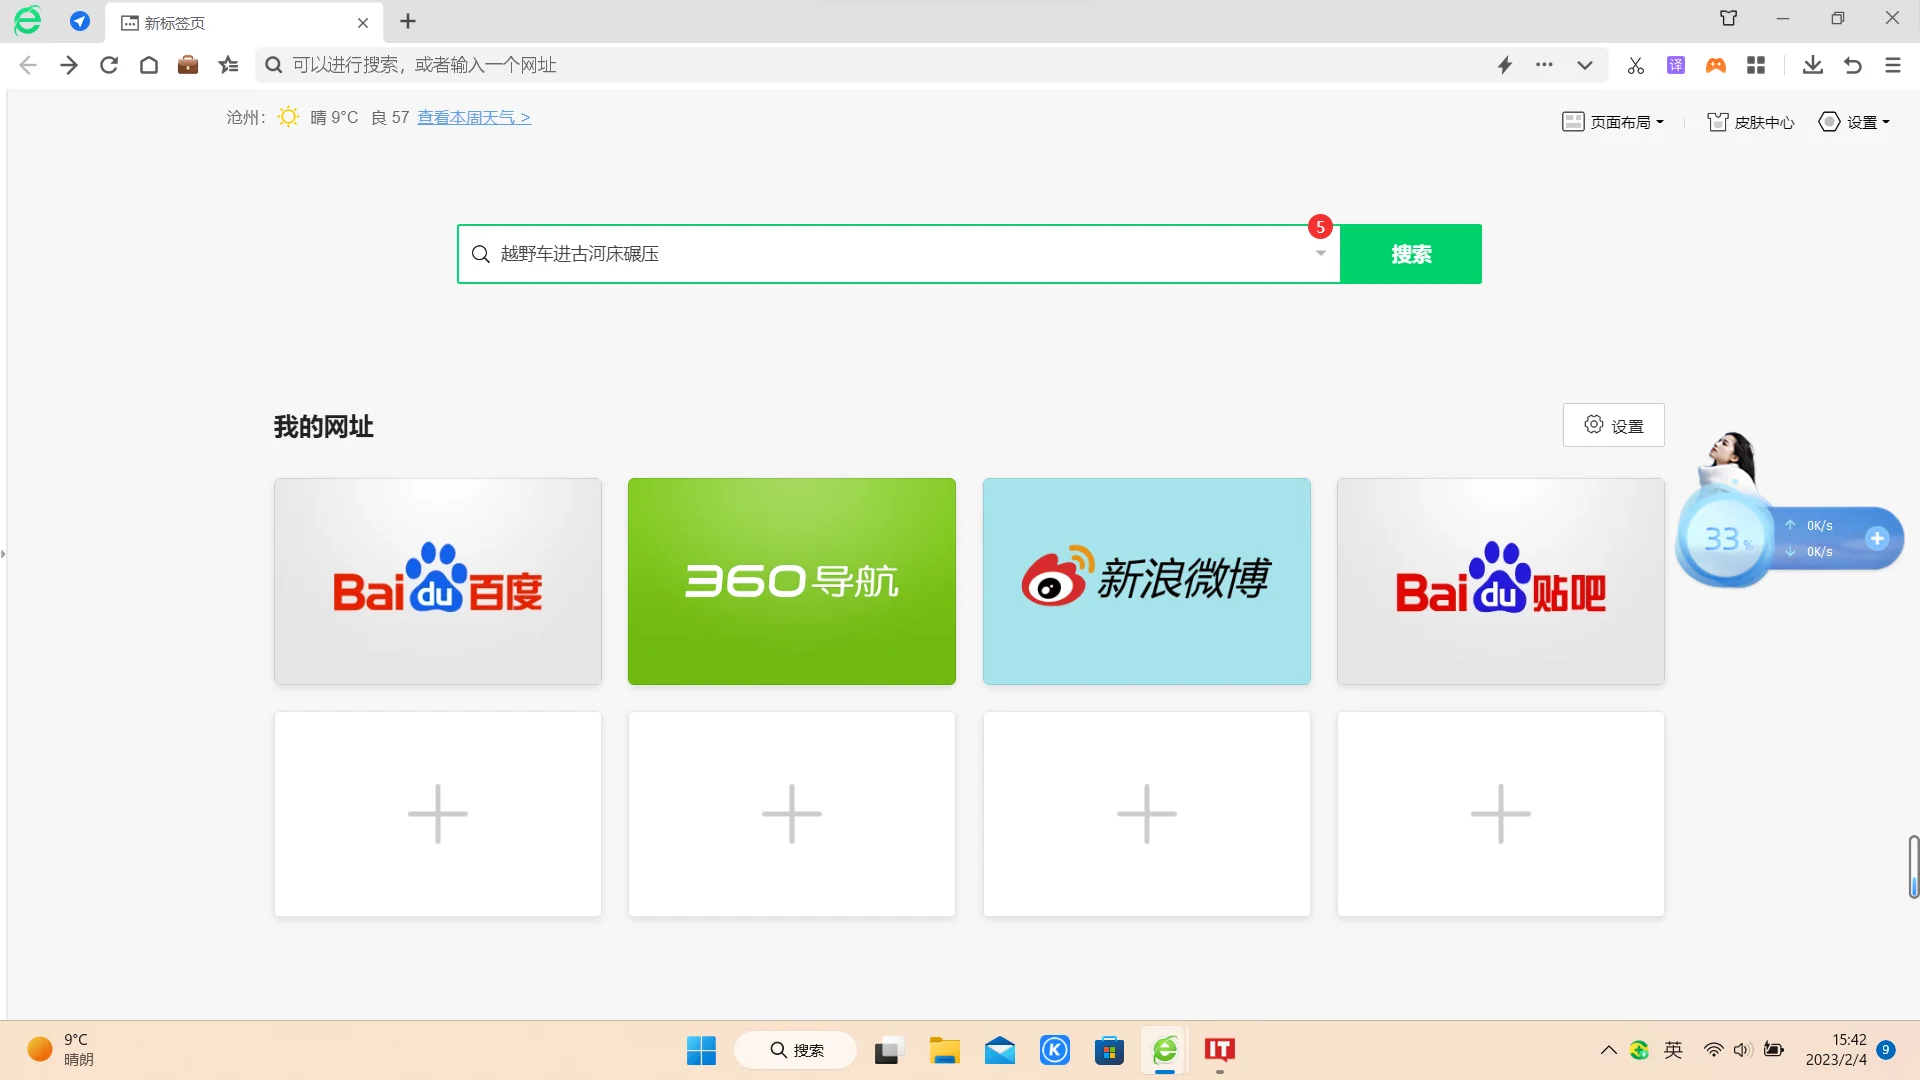Click the green 搜索 button

(x=1411, y=254)
